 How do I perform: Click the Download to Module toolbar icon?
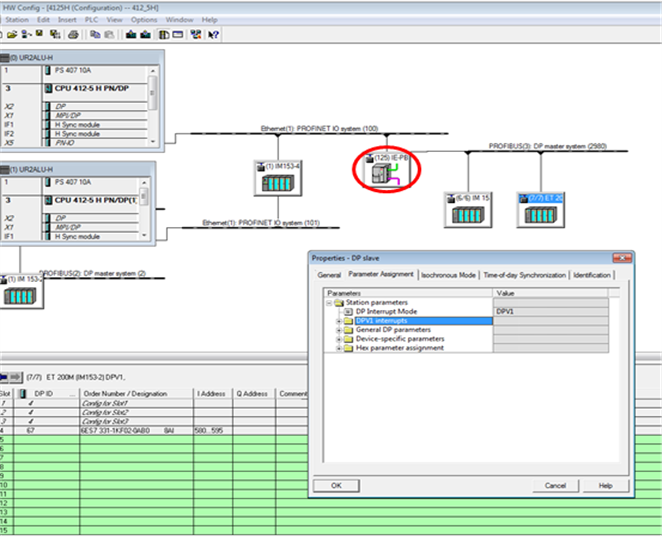[x=131, y=35]
